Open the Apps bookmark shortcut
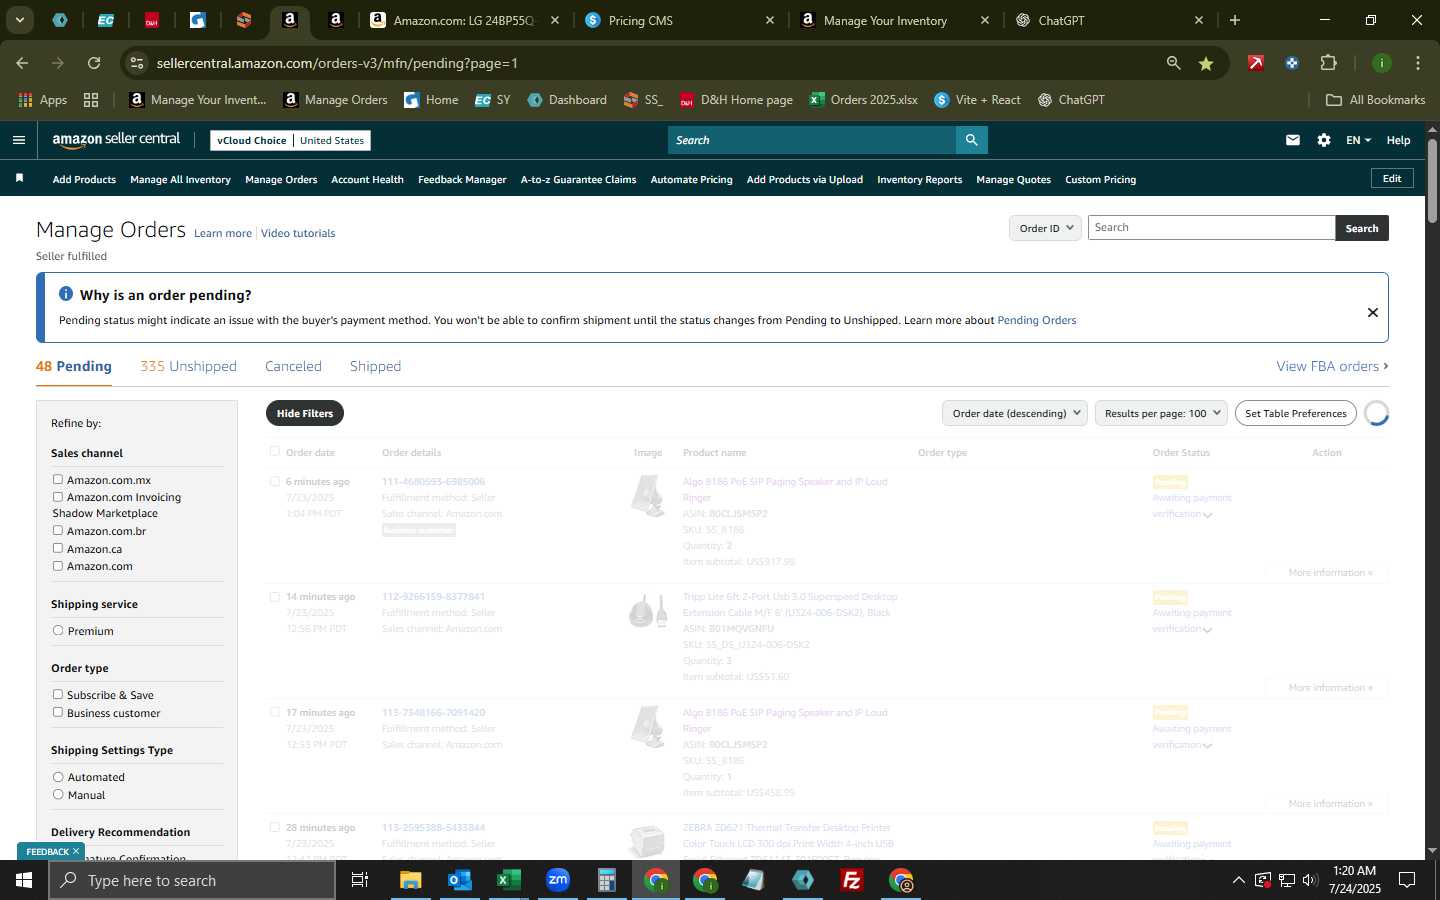 tap(43, 100)
